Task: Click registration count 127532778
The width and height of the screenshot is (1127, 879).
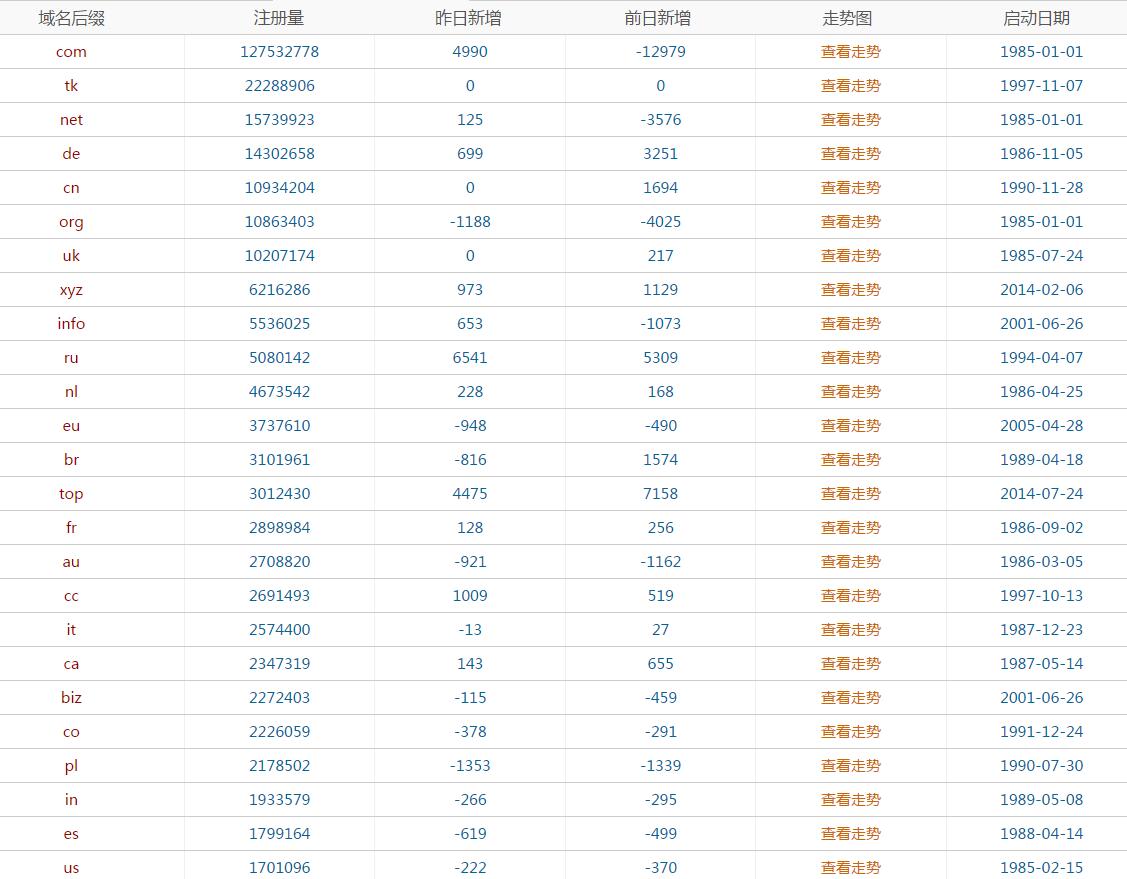Action: coord(280,52)
